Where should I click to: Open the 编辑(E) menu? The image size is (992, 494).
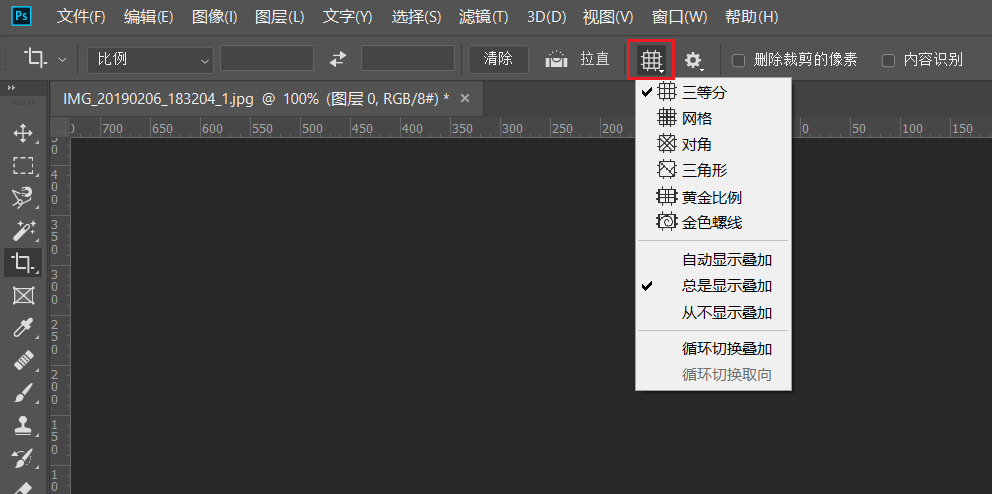[148, 17]
